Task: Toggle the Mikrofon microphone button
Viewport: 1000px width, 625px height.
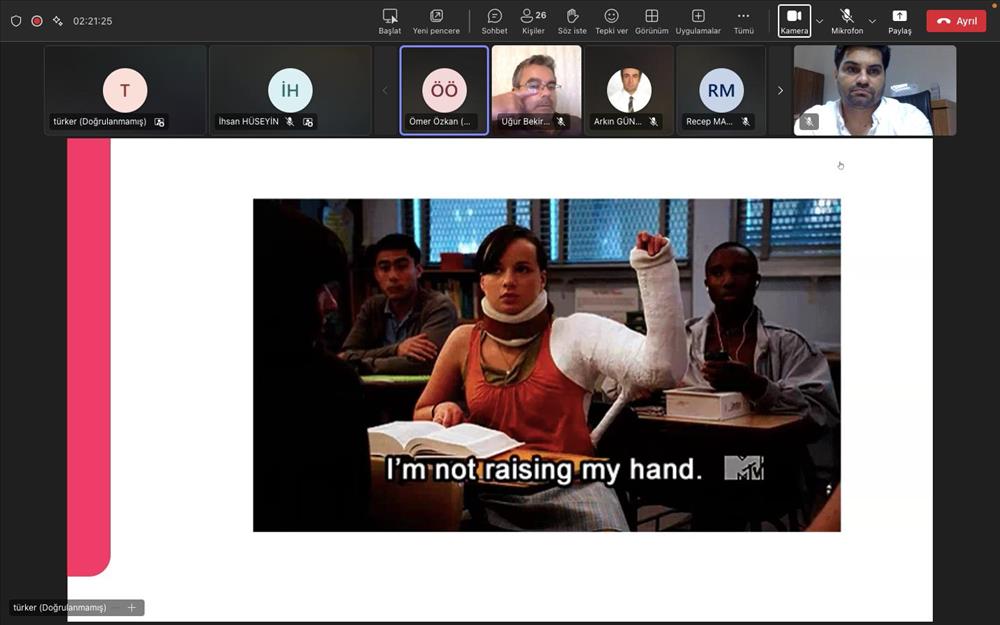Action: 847,21
